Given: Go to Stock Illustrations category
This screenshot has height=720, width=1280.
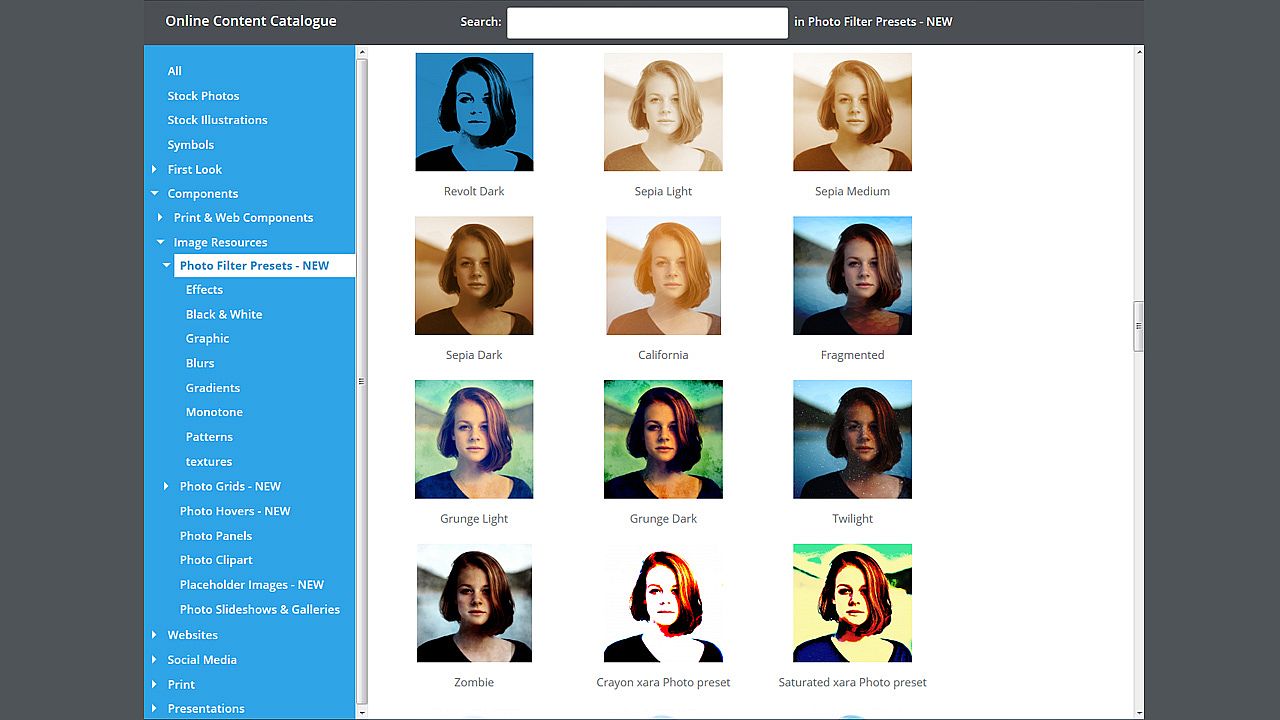Looking at the screenshot, I should (217, 120).
